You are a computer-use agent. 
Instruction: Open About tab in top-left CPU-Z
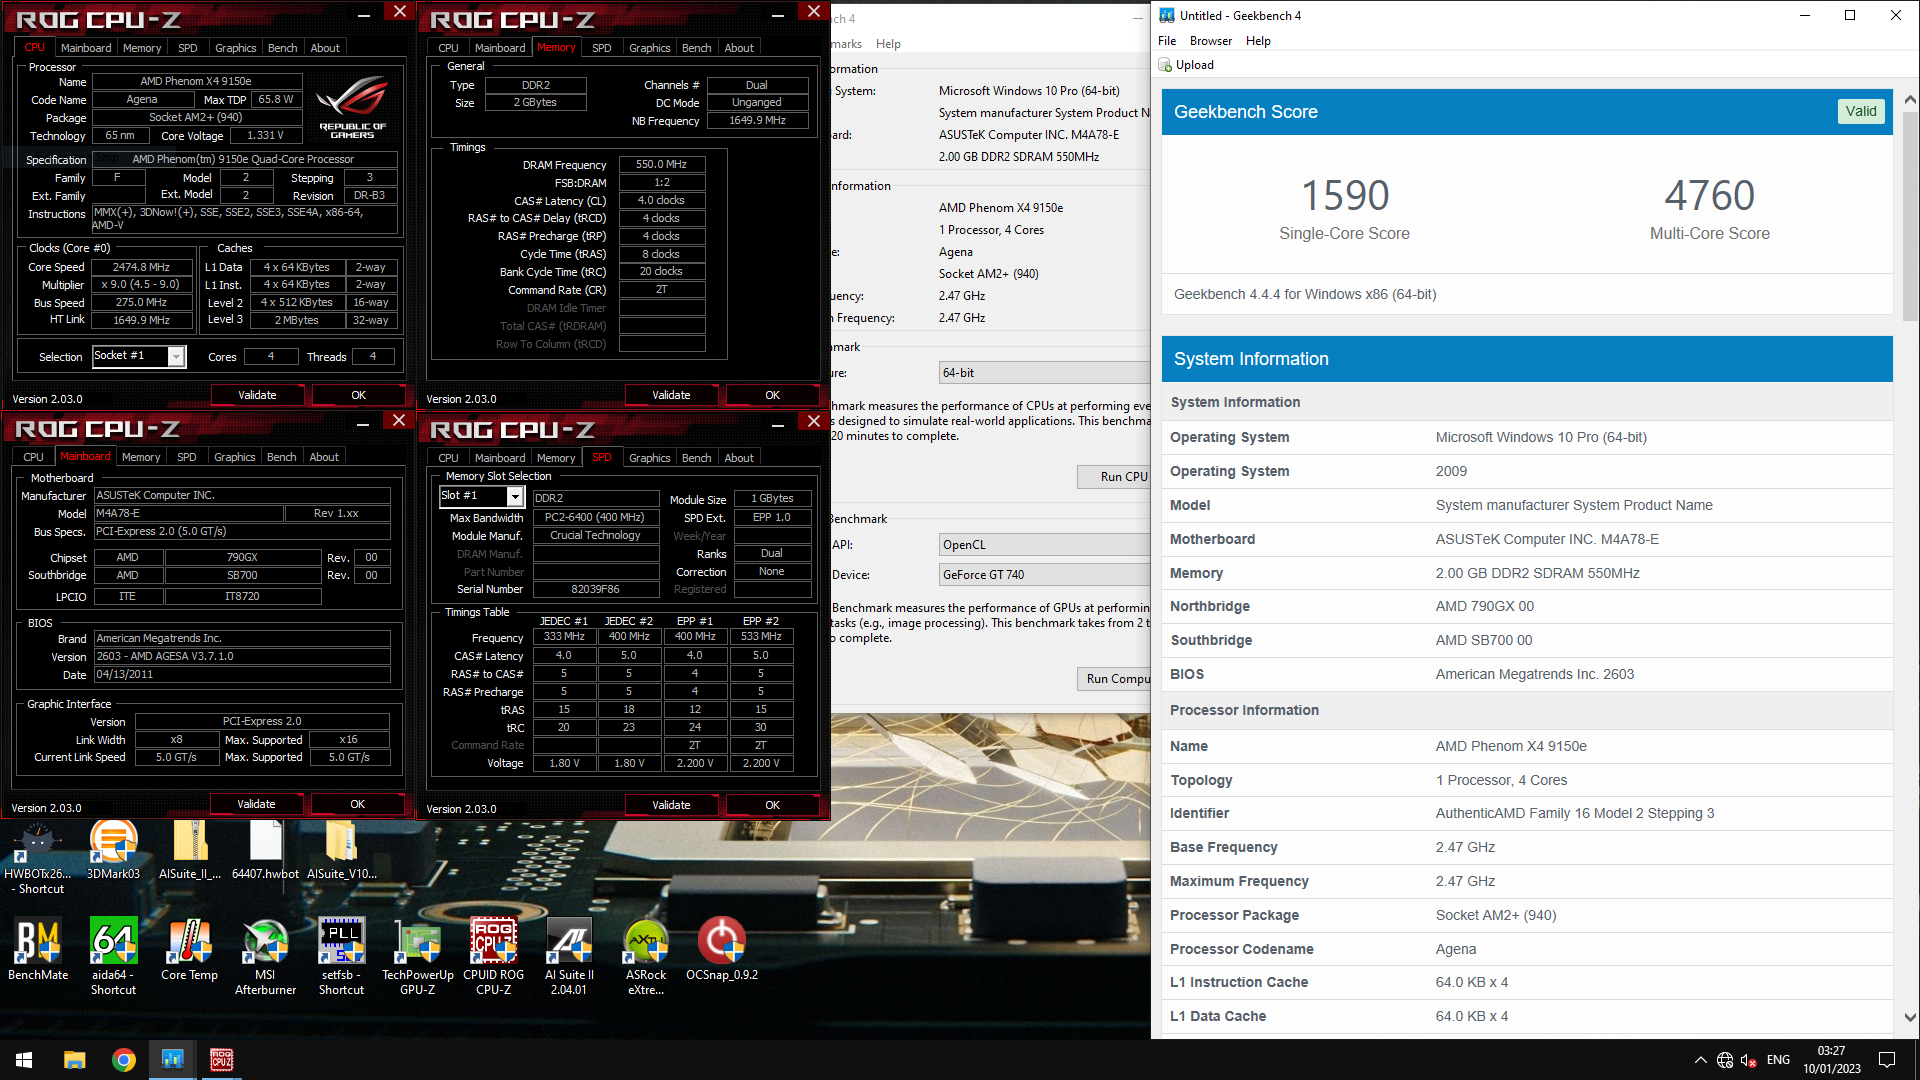click(325, 48)
